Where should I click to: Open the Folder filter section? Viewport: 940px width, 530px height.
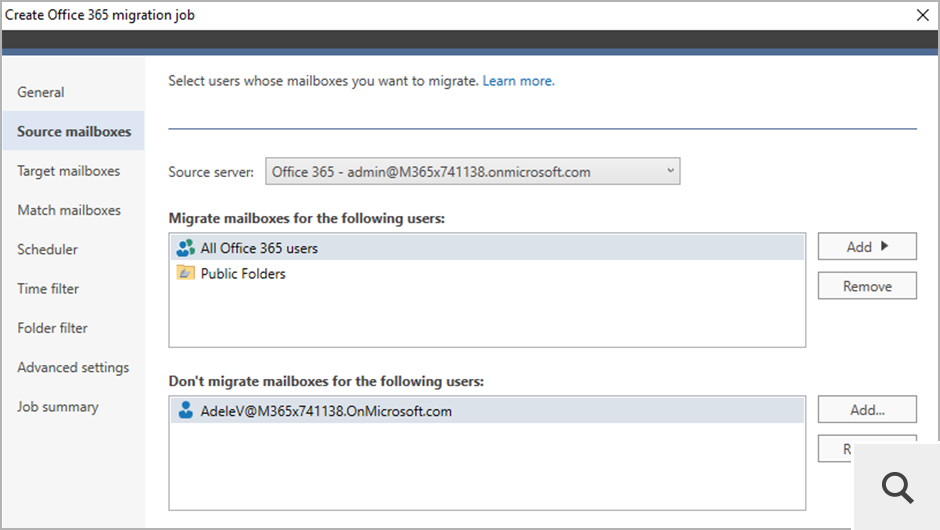[x=52, y=328]
